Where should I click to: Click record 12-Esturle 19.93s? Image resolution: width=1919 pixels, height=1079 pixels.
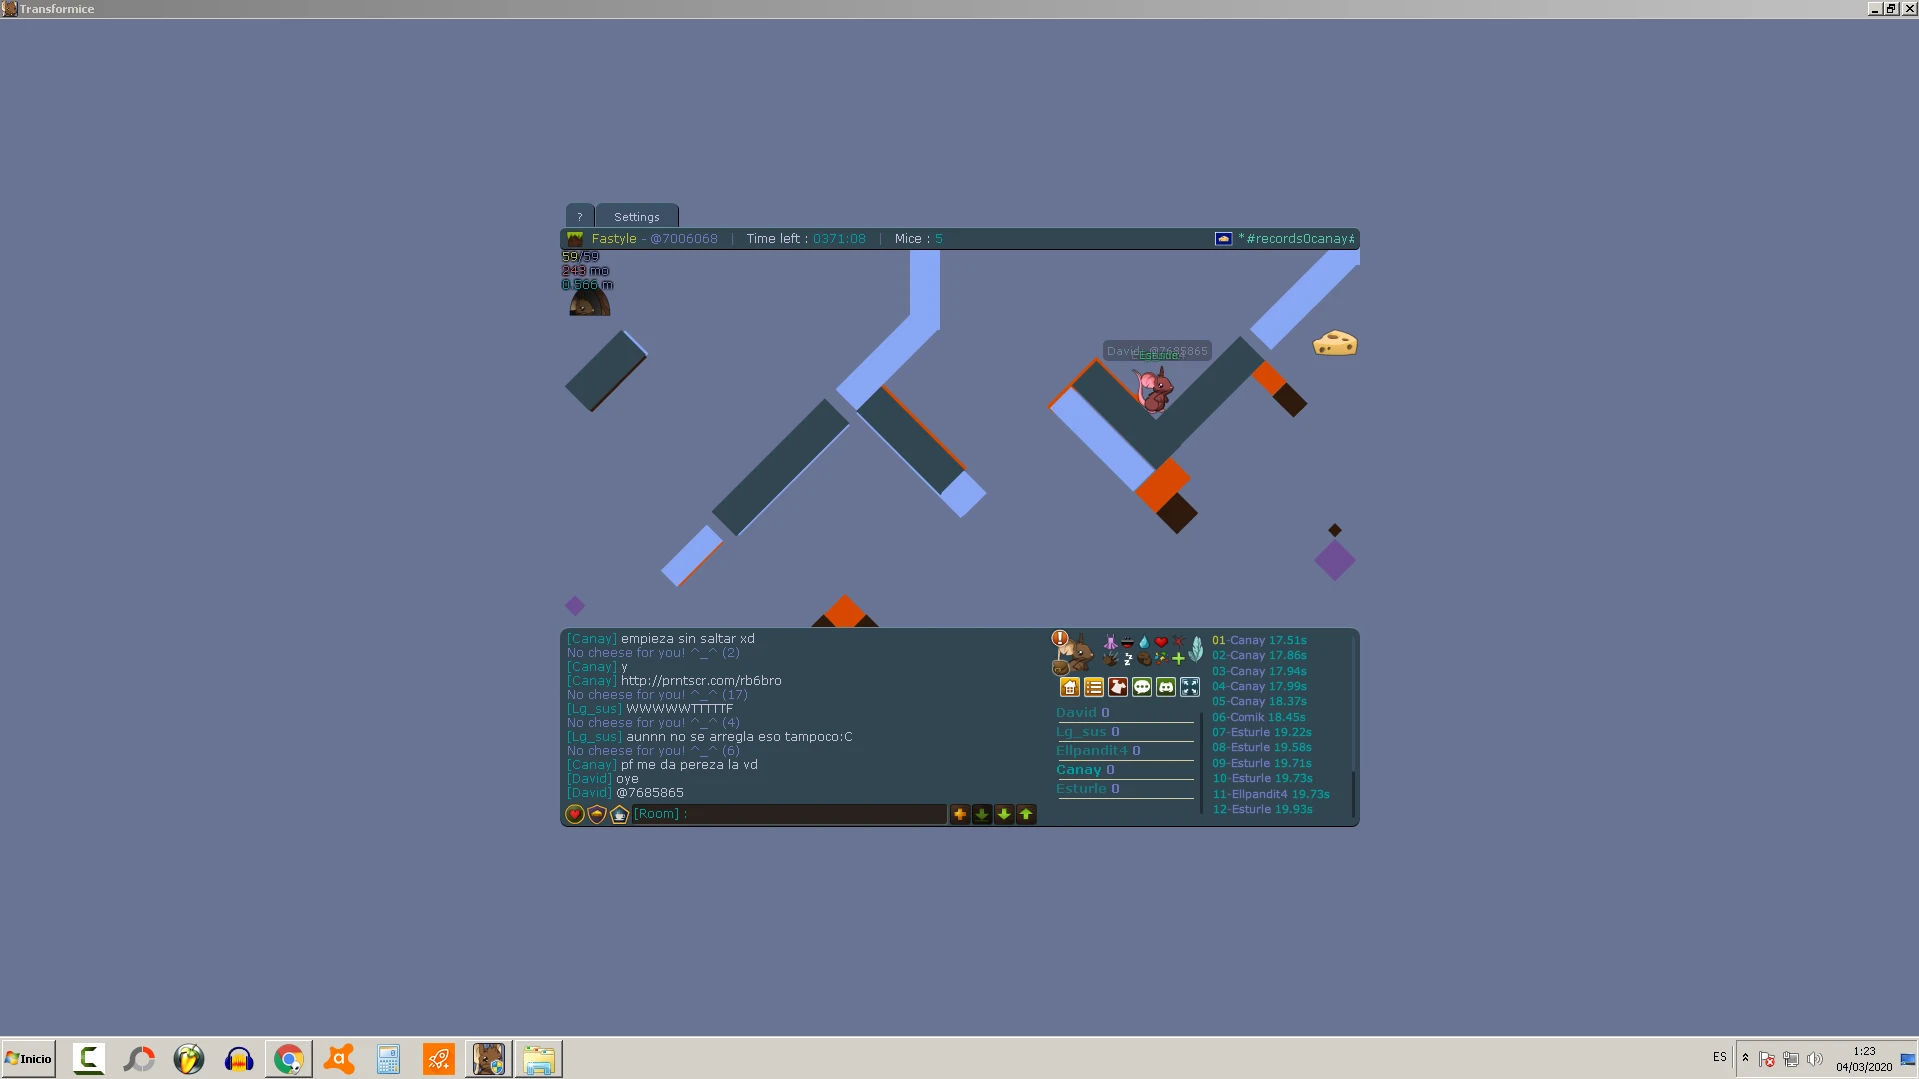click(1262, 809)
